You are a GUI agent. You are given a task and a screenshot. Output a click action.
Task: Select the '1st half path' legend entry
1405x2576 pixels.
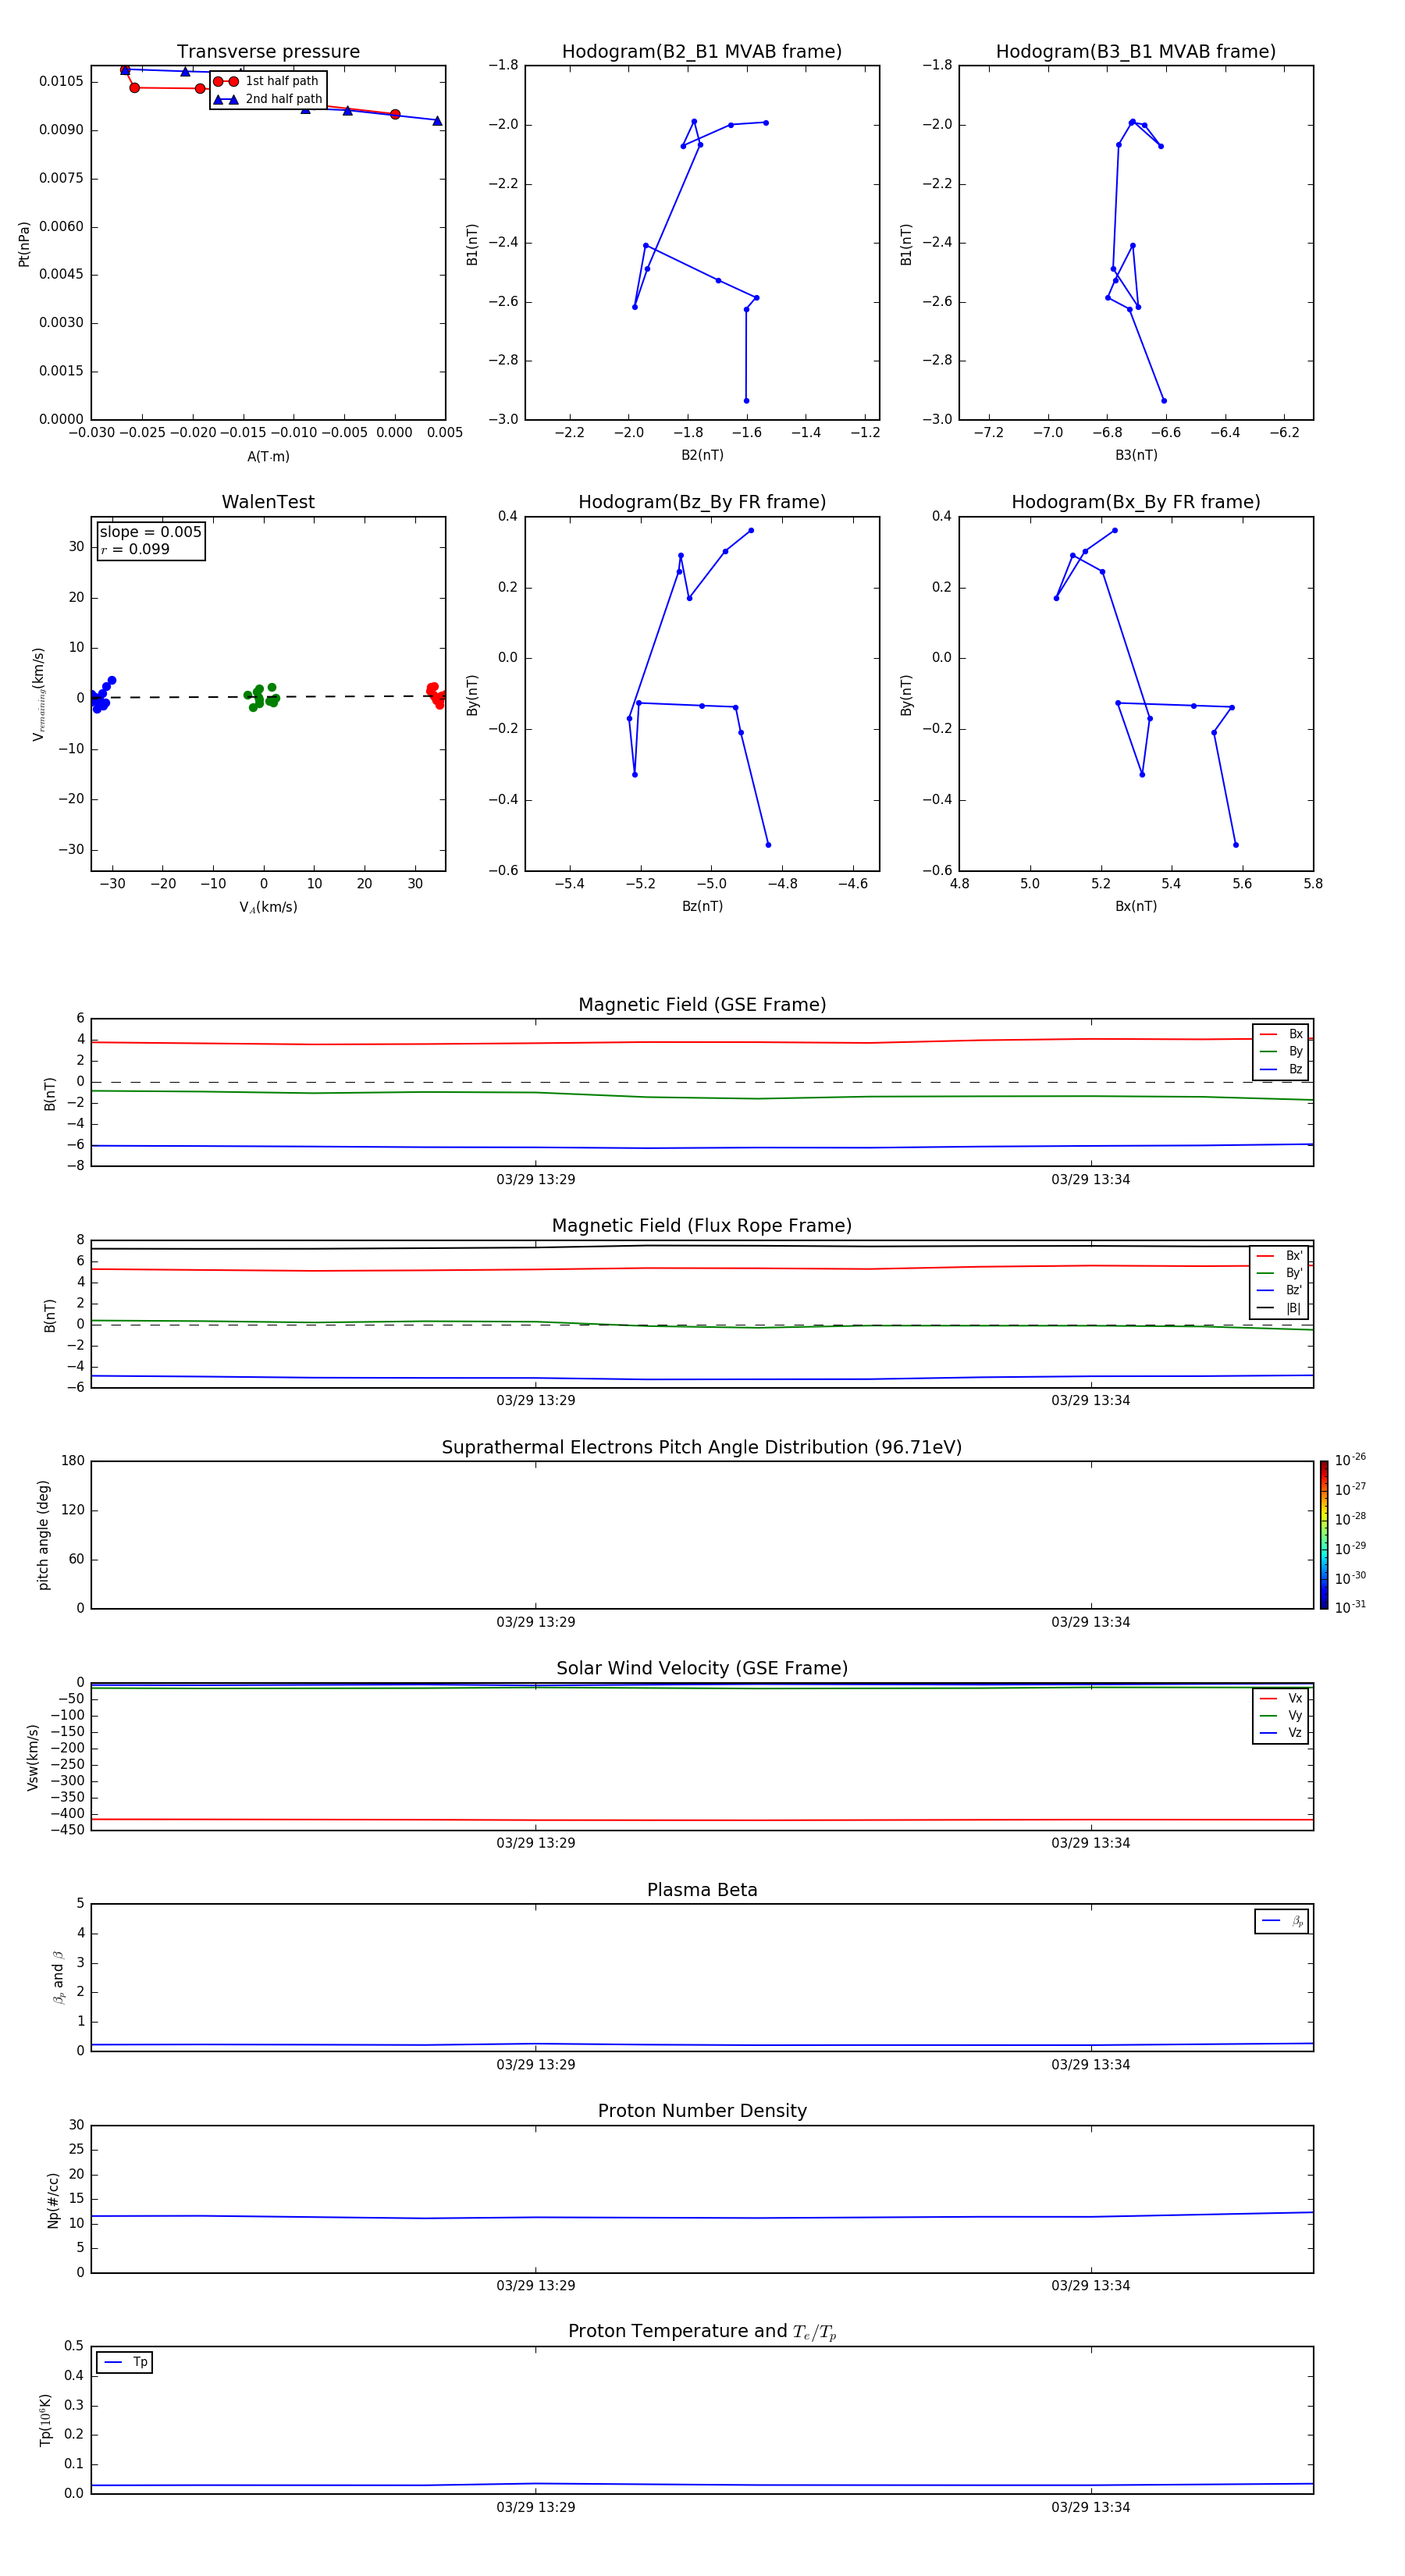(x=267, y=81)
